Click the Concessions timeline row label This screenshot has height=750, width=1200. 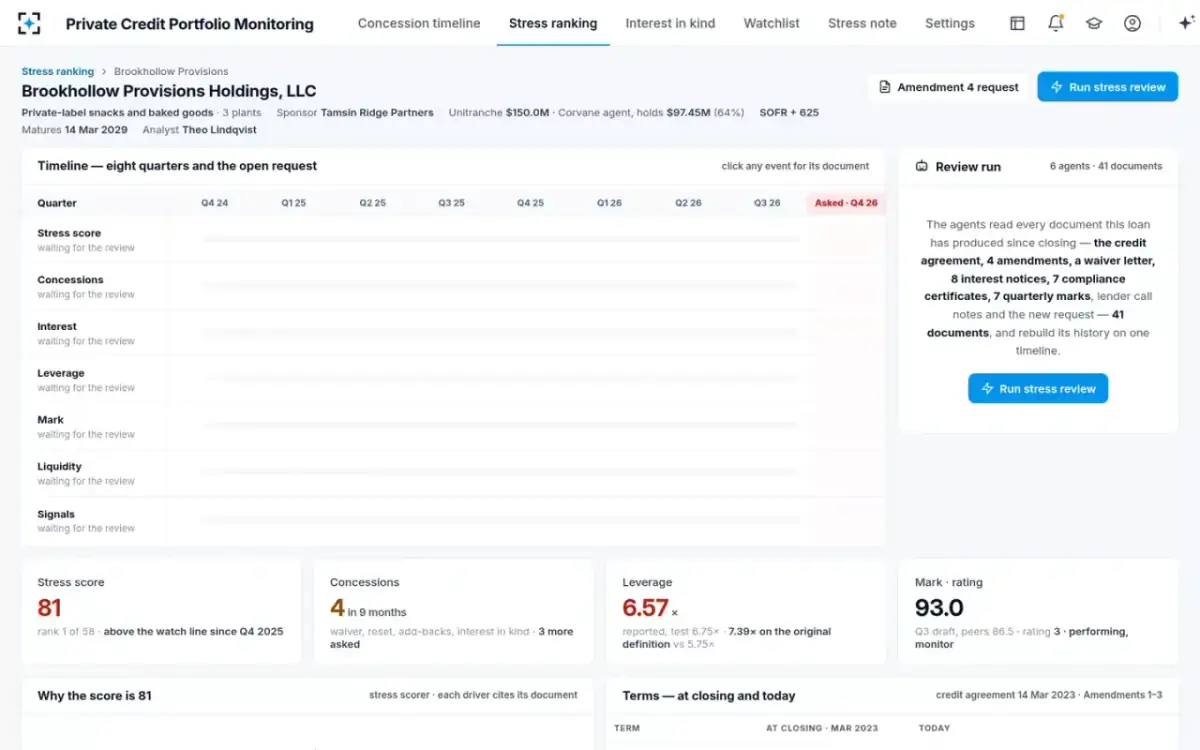70,280
